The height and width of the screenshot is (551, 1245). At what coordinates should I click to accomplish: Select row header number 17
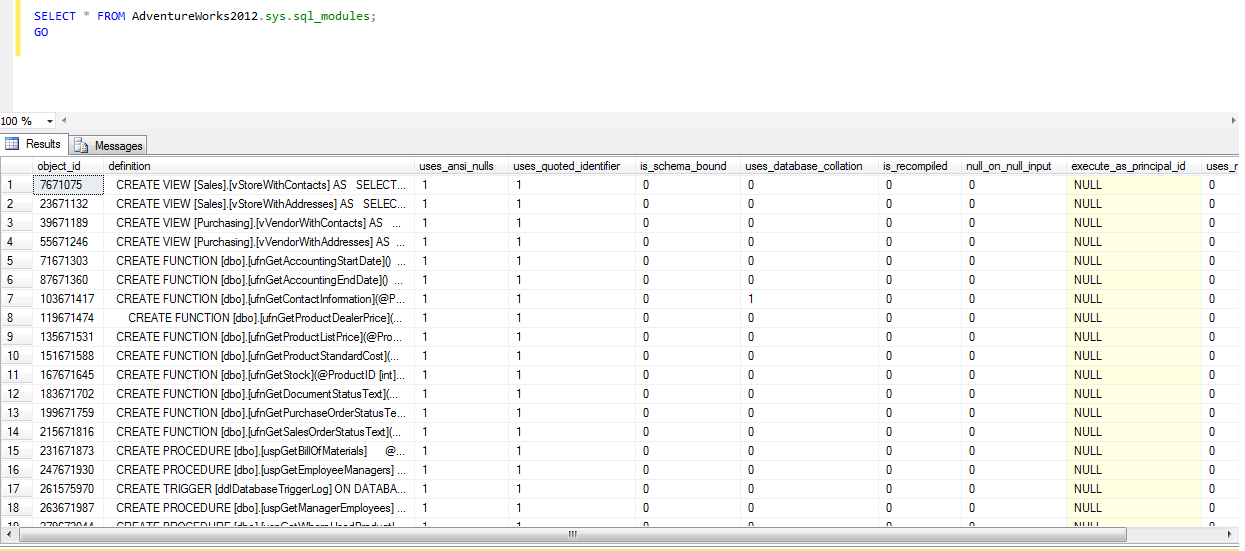[16, 489]
